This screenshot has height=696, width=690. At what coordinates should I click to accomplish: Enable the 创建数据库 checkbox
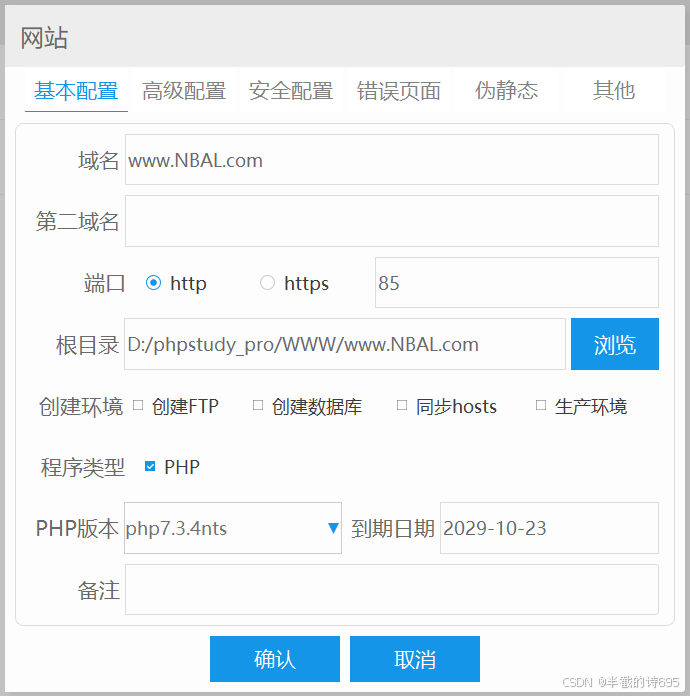coord(258,405)
